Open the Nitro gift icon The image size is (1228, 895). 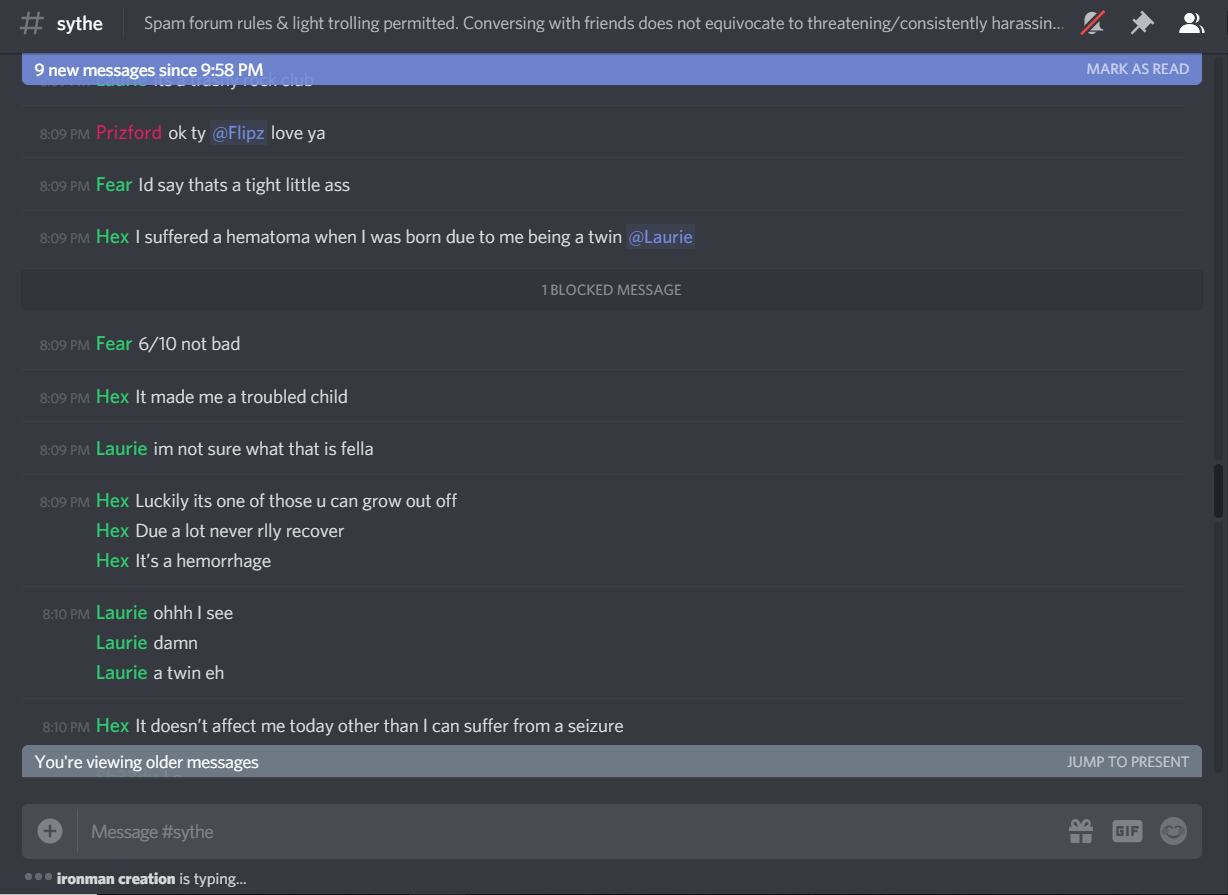point(1081,831)
